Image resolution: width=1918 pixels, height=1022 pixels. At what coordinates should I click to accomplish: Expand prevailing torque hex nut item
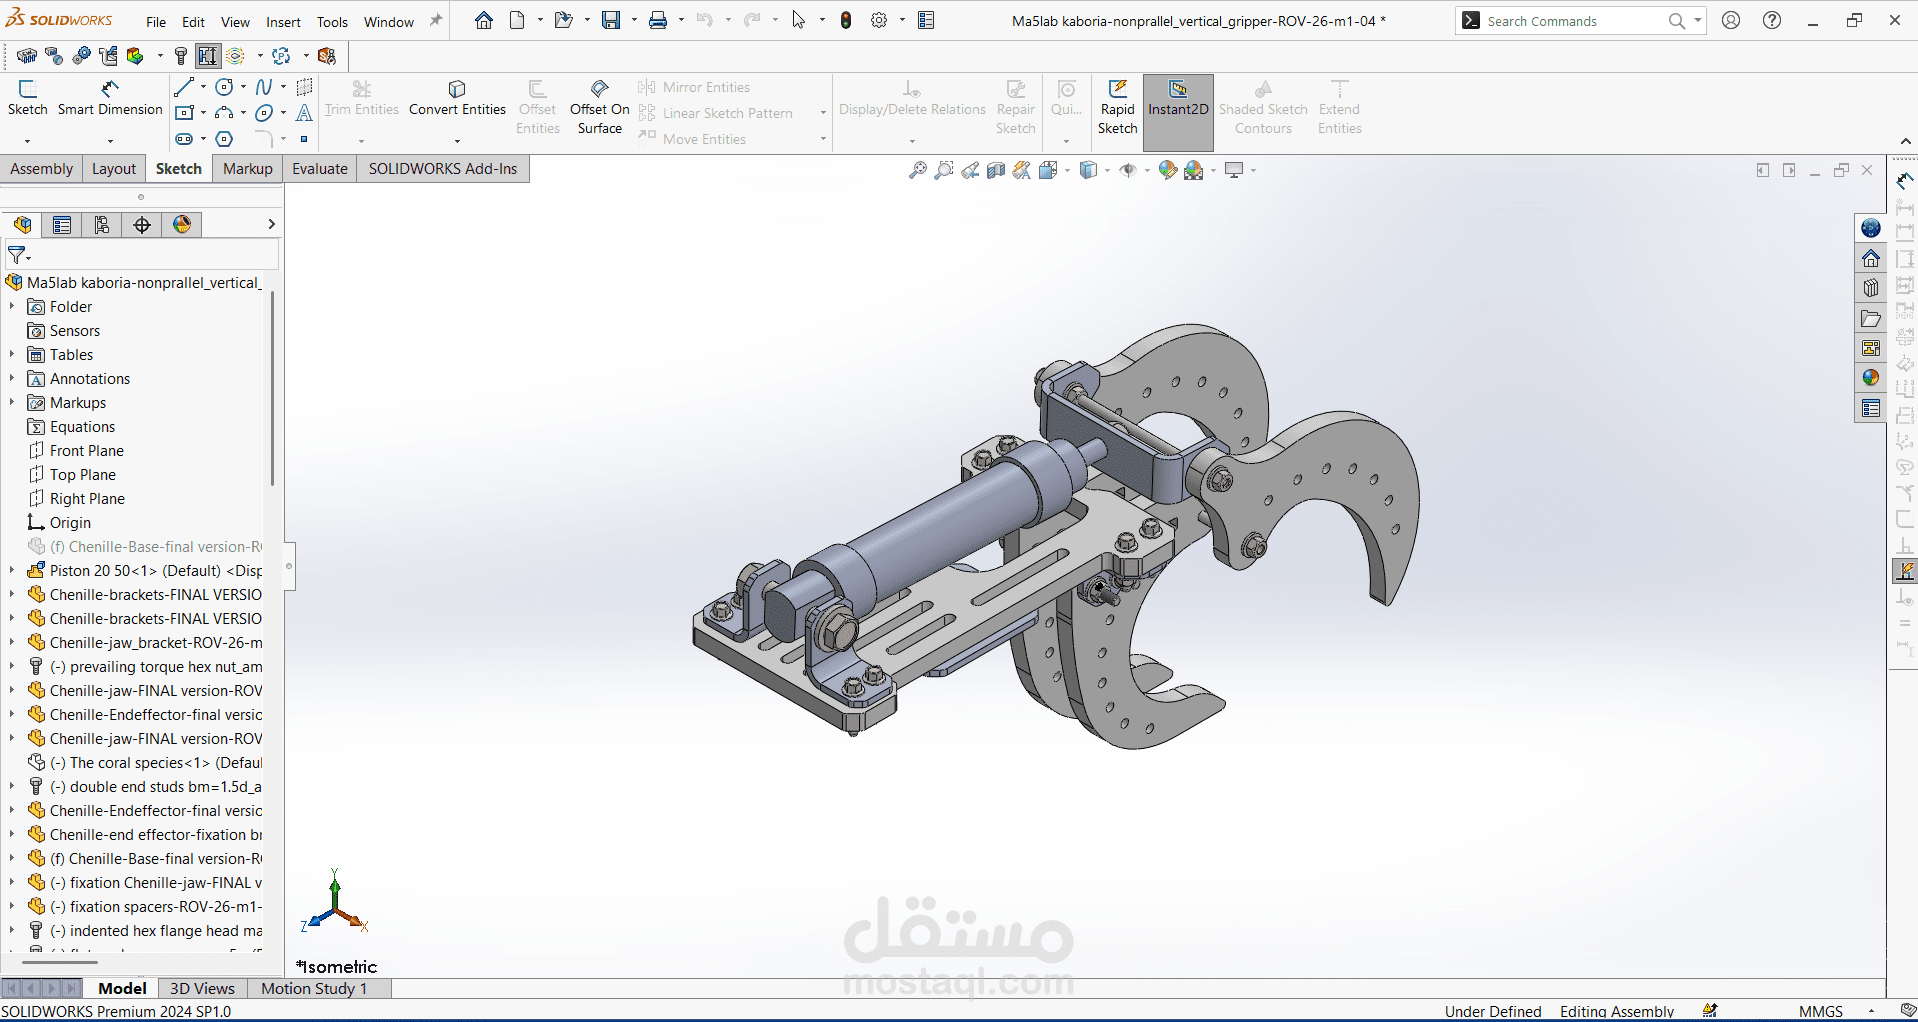[x=12, y=667]
